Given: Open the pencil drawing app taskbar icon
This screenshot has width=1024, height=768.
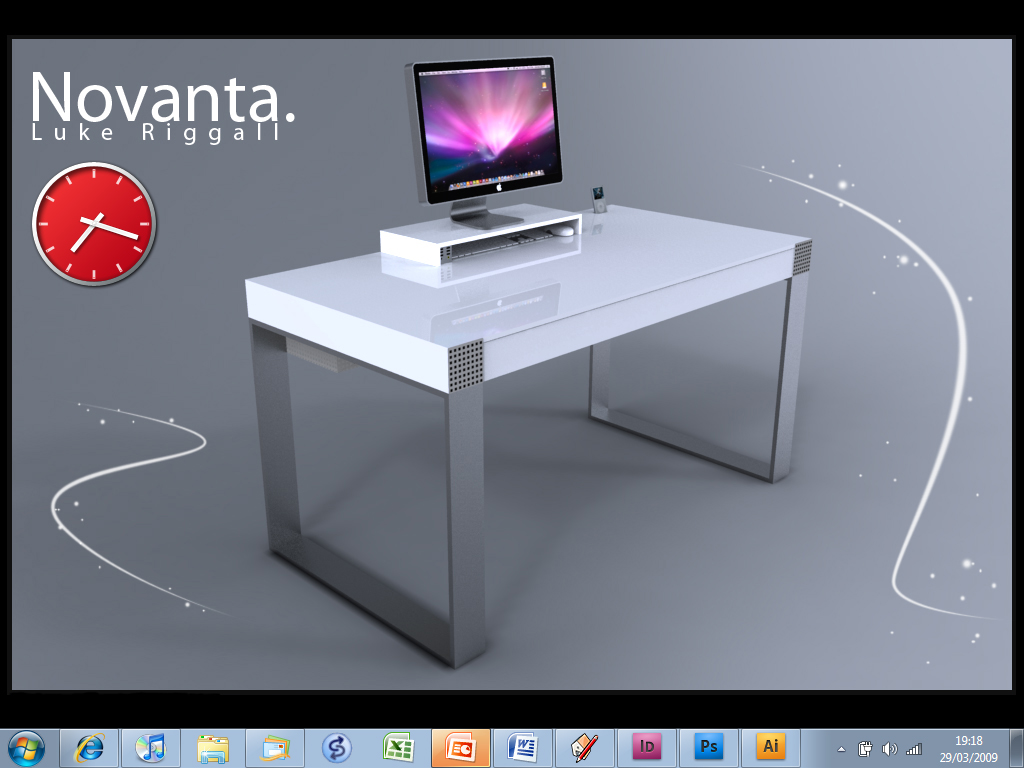Looking at the screenshot, I should (x=584, y=748).
